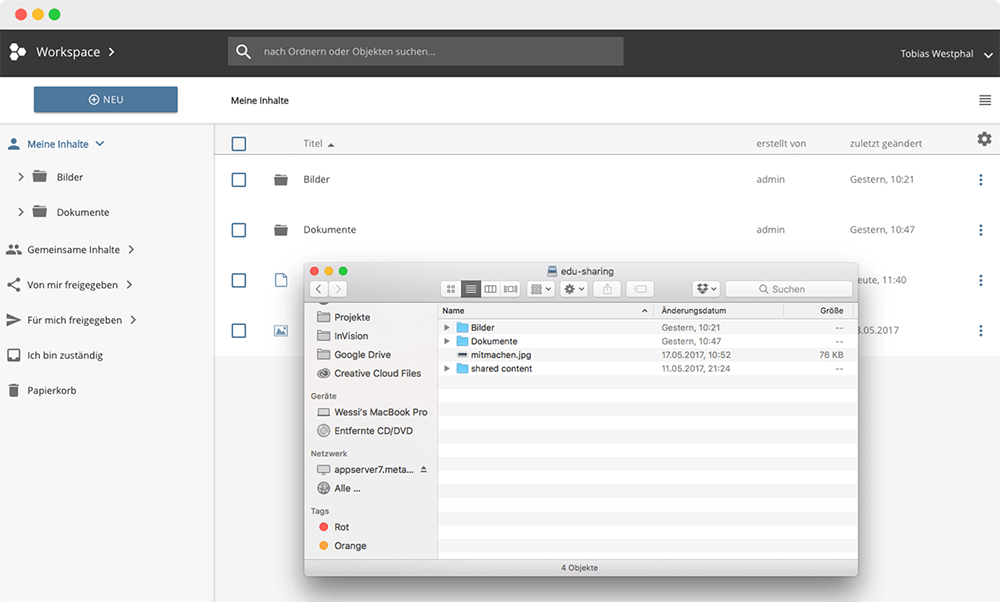Switch Finder to column view

pyautogui.click(x=489, y=289)
